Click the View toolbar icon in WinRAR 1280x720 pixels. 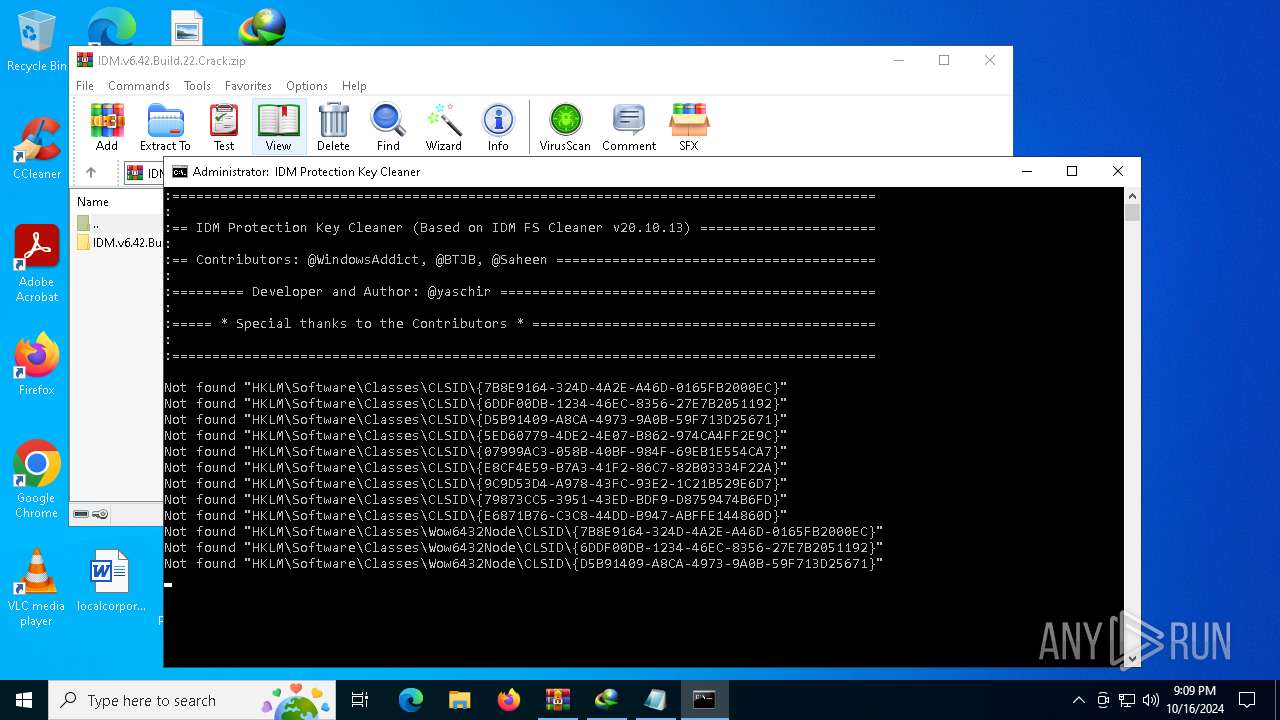[x=278, y=127]
